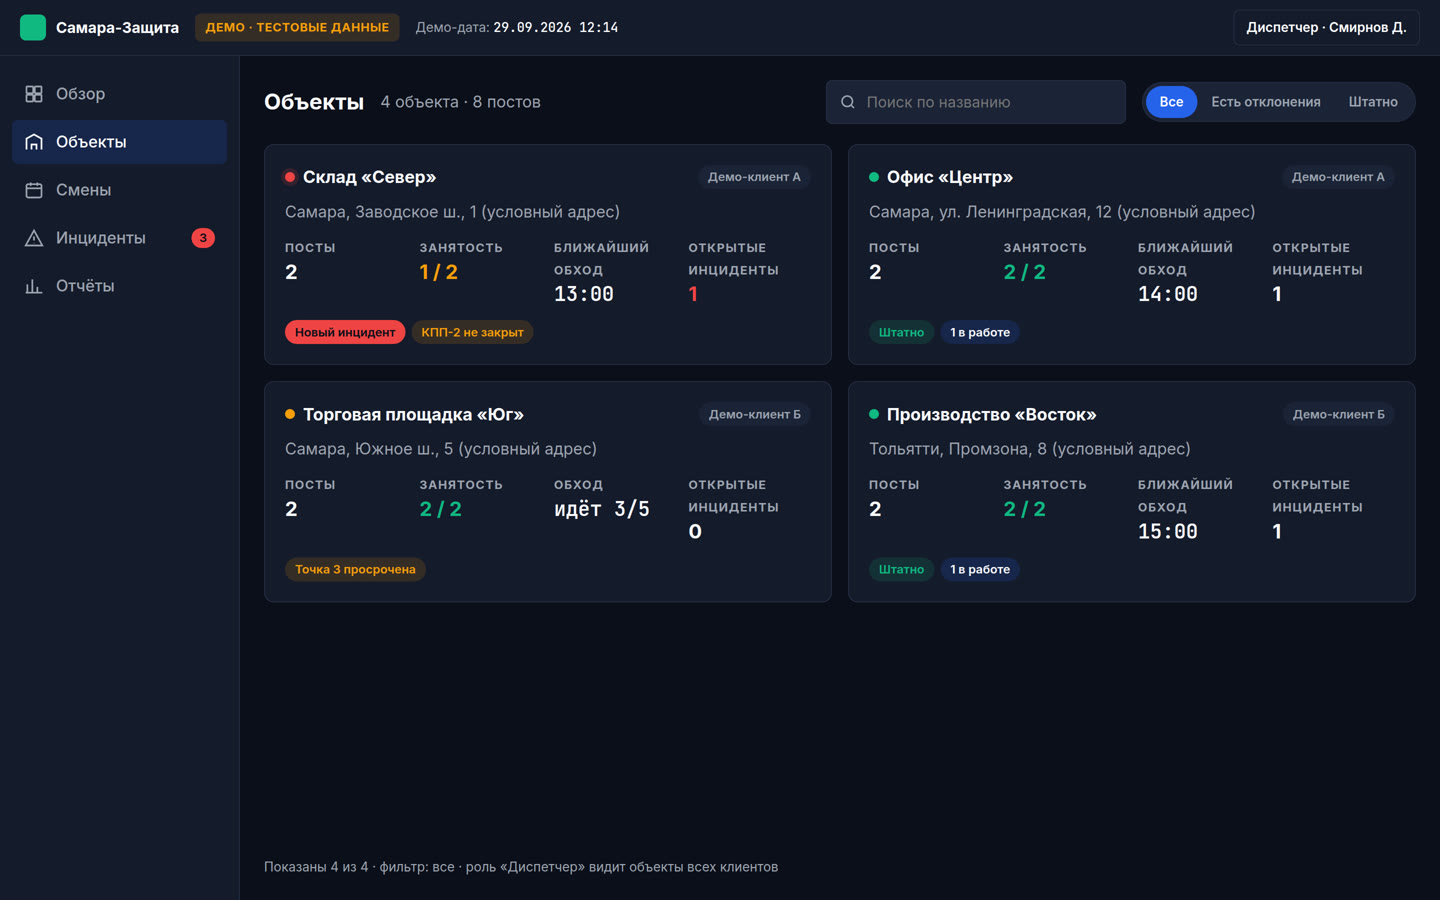Viewport: 1440px width, 900px height.
Task: Click green status dot of Производство «Восток»
Action: (874, 414)
